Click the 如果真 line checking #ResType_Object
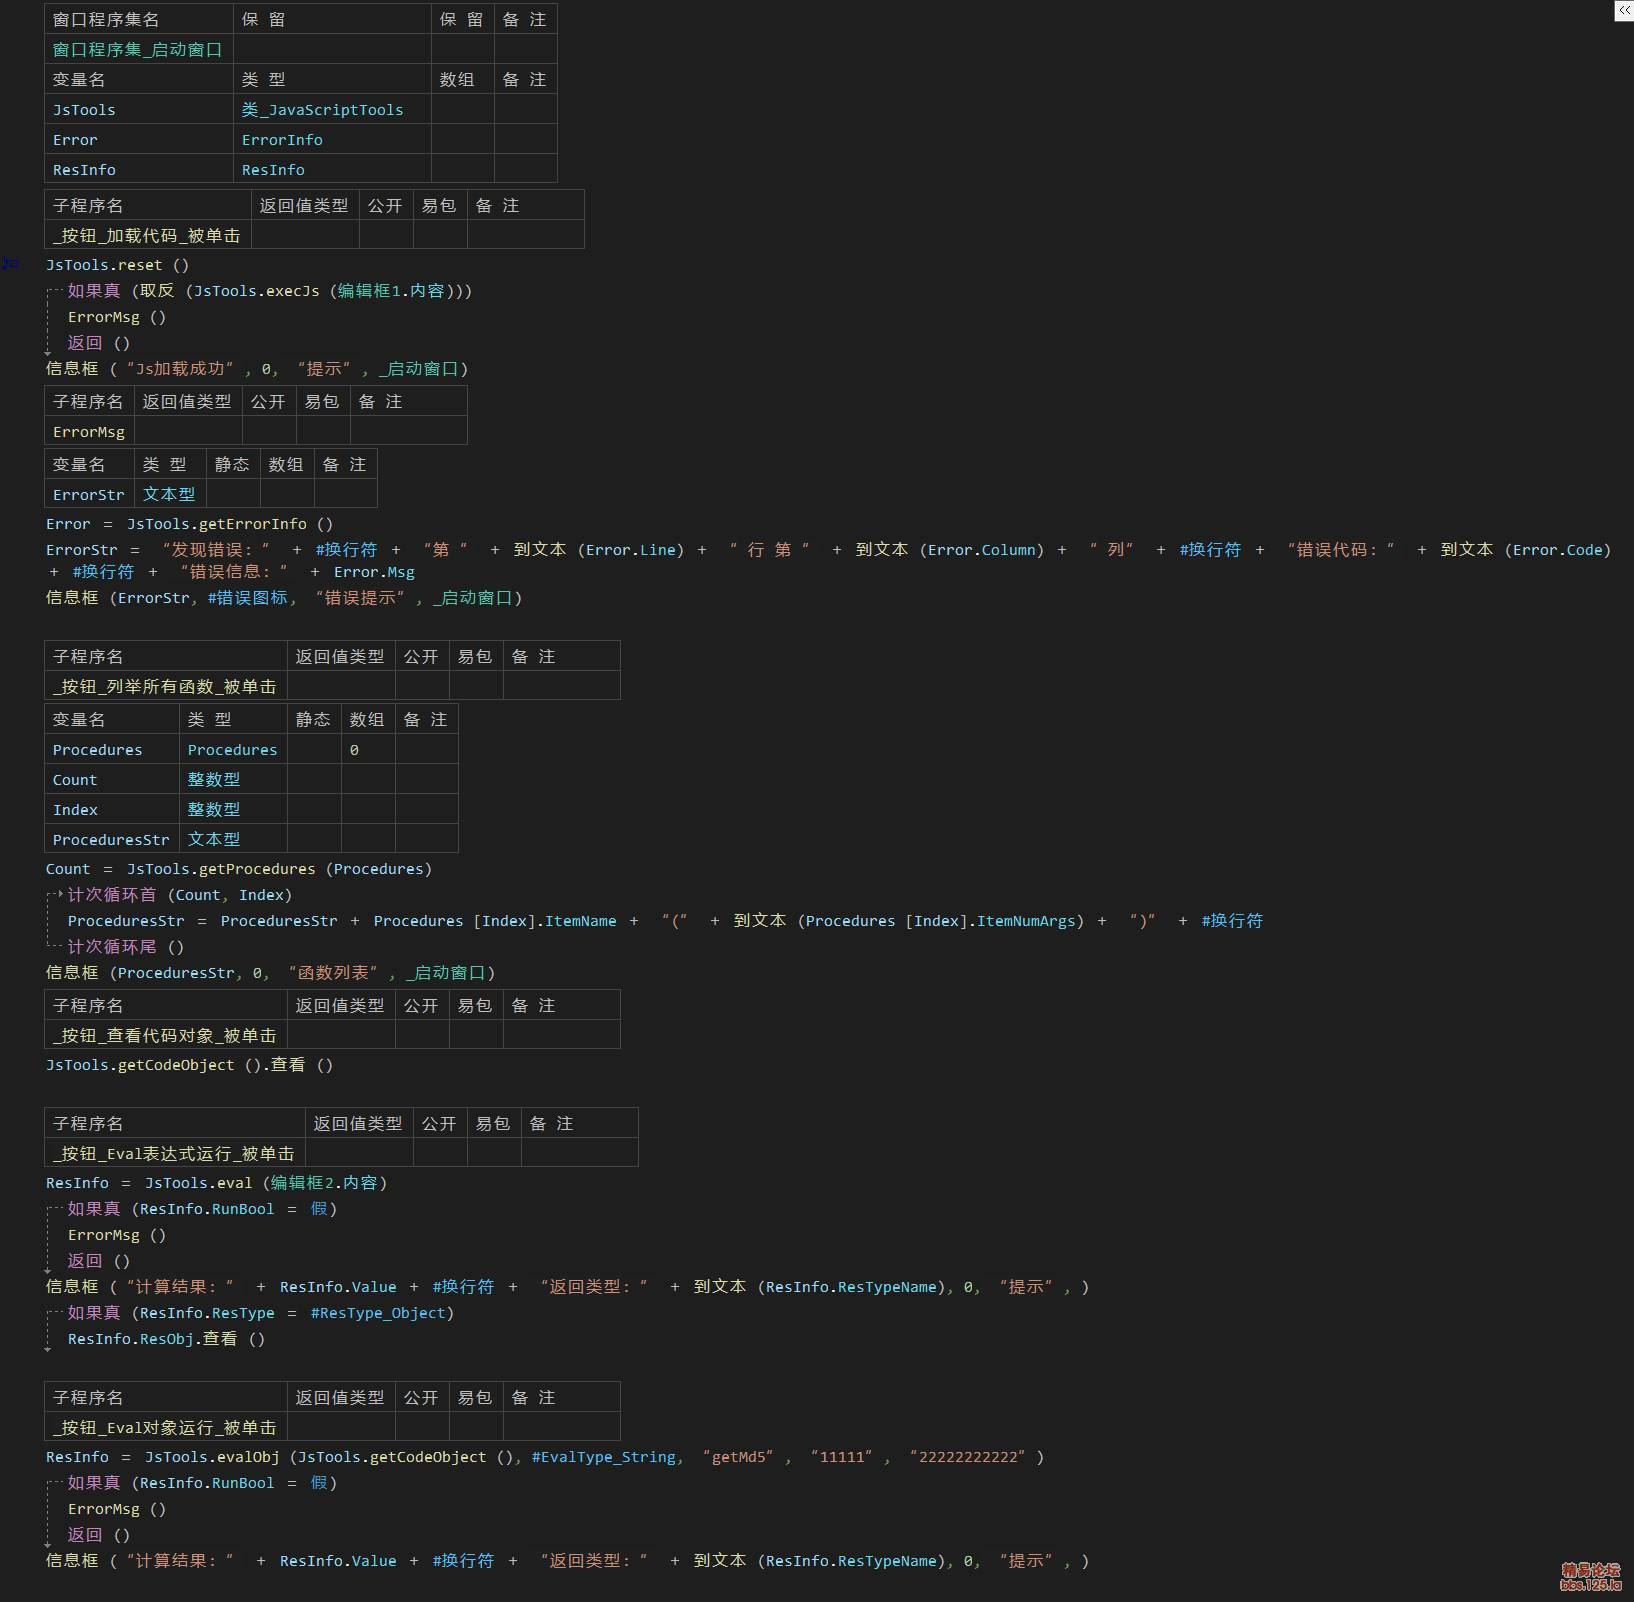The height and width of the screenshot is (1602, 1634). [x=260, y=1313]
